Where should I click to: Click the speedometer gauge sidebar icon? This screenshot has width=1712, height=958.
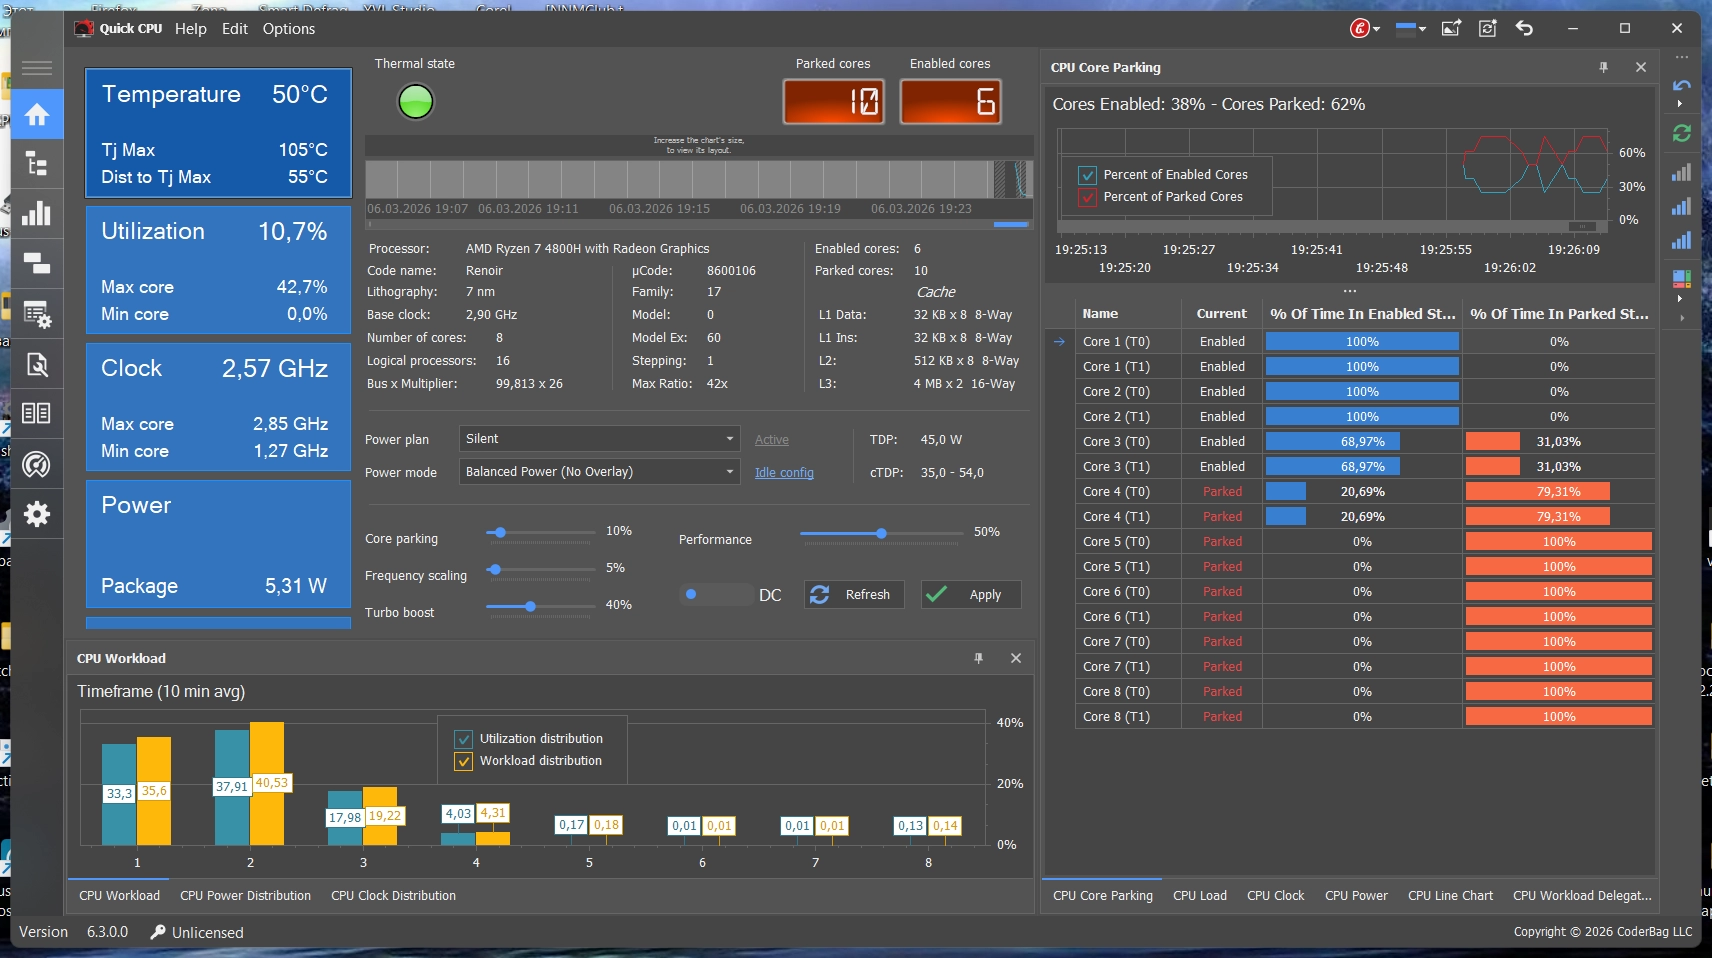coord(37,464)
